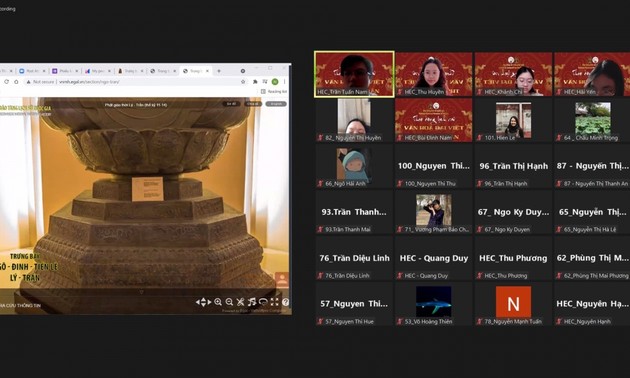Click muted mic icon of 82_Nguyễn Thị Huyền
The image size is (630, 378).
tap(320, 138)
